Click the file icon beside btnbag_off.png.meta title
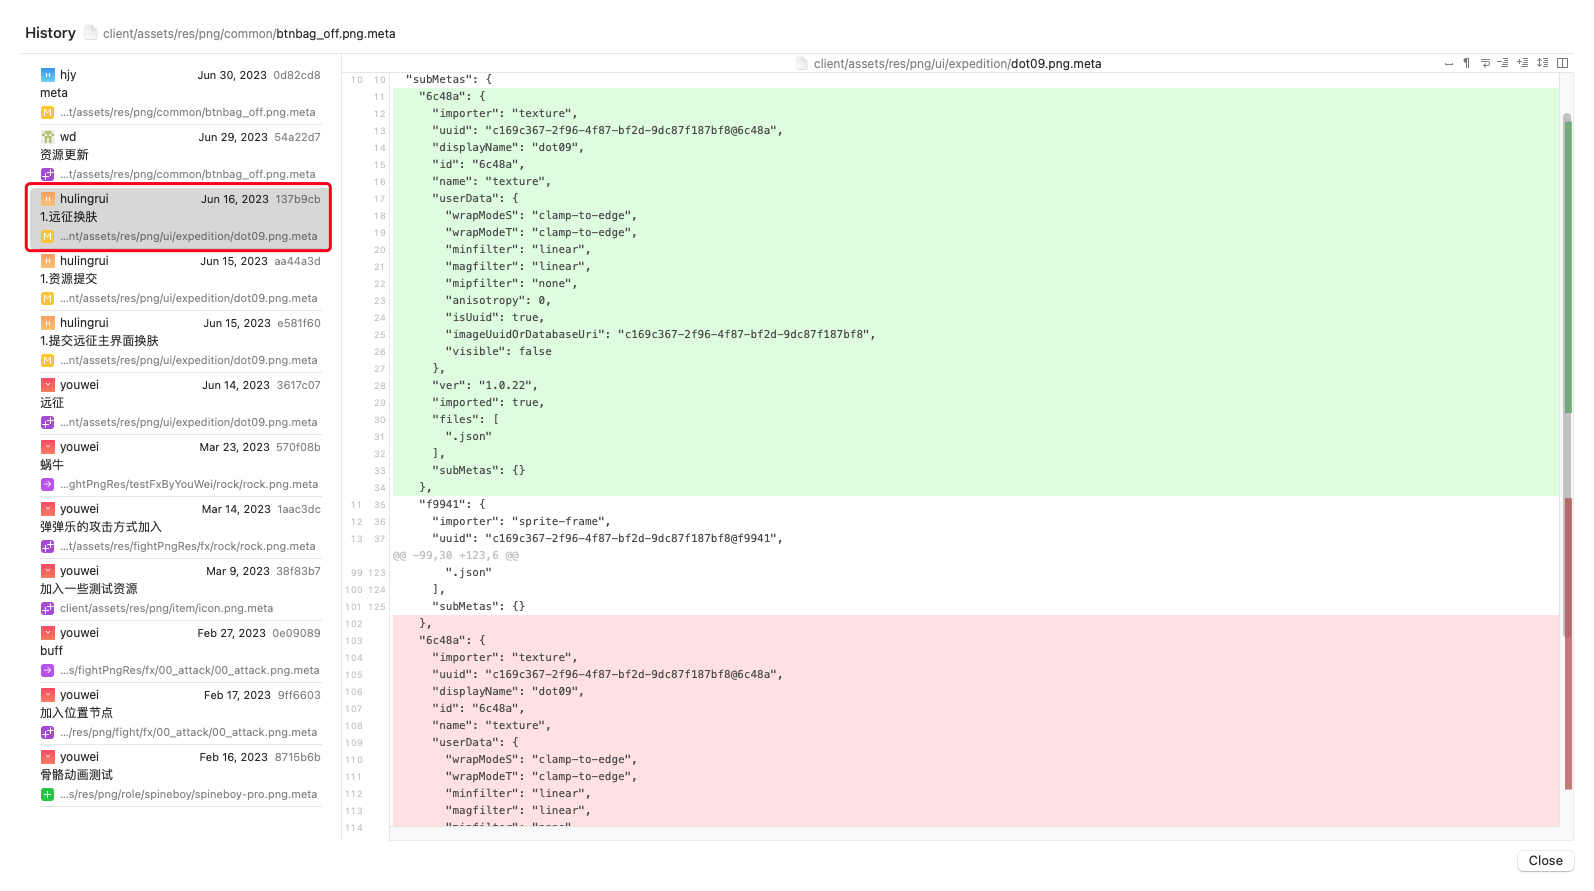 click(91, 33)
